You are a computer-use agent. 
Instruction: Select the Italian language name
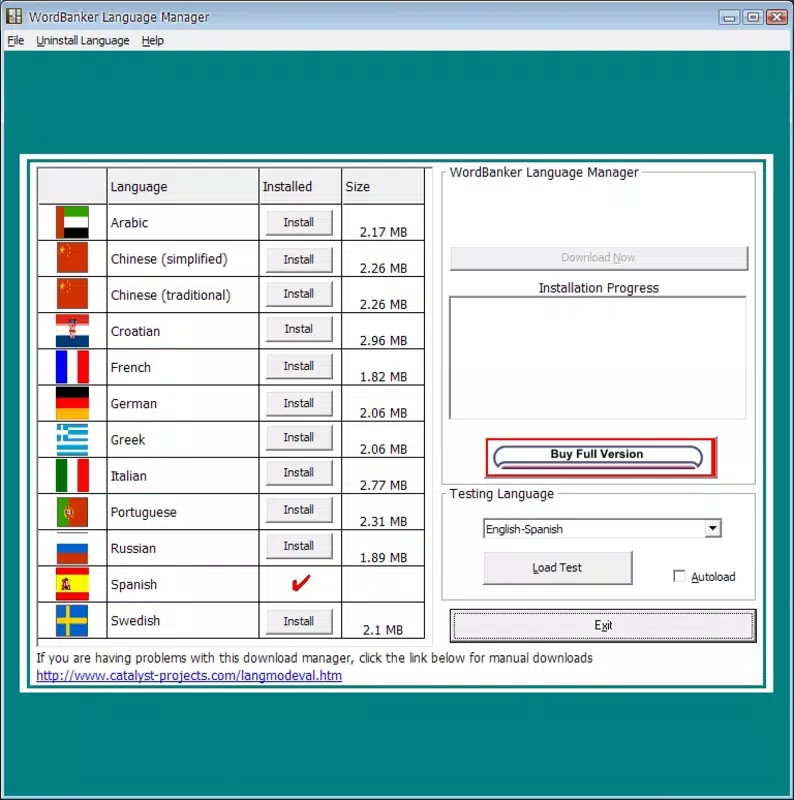tap(129, 476)
